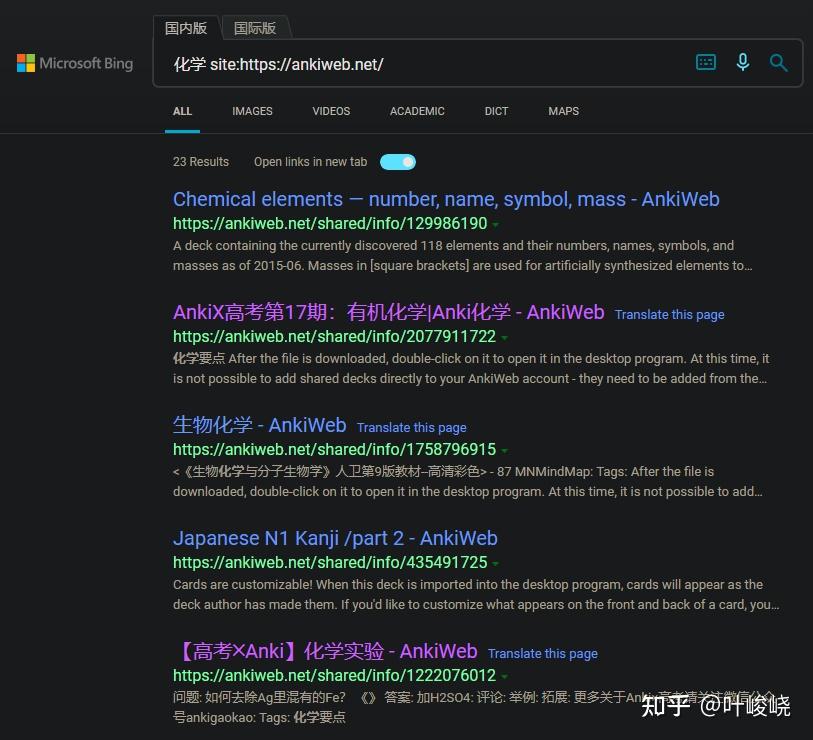Click URL ankiweb.net/shared/info/1758796915
Image resolution: width=813 pixels, height=740 pixels.
(x=334, y=450)
